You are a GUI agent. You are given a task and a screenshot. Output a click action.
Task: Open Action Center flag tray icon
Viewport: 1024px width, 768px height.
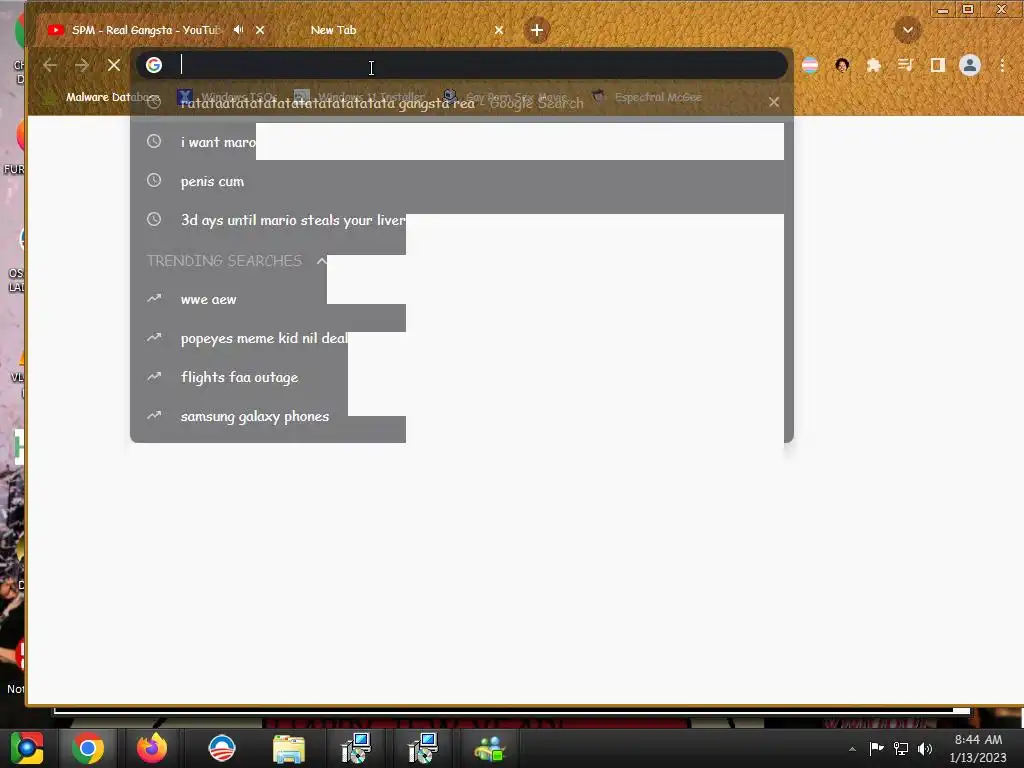pyautogui.click(x=876, y=748)
